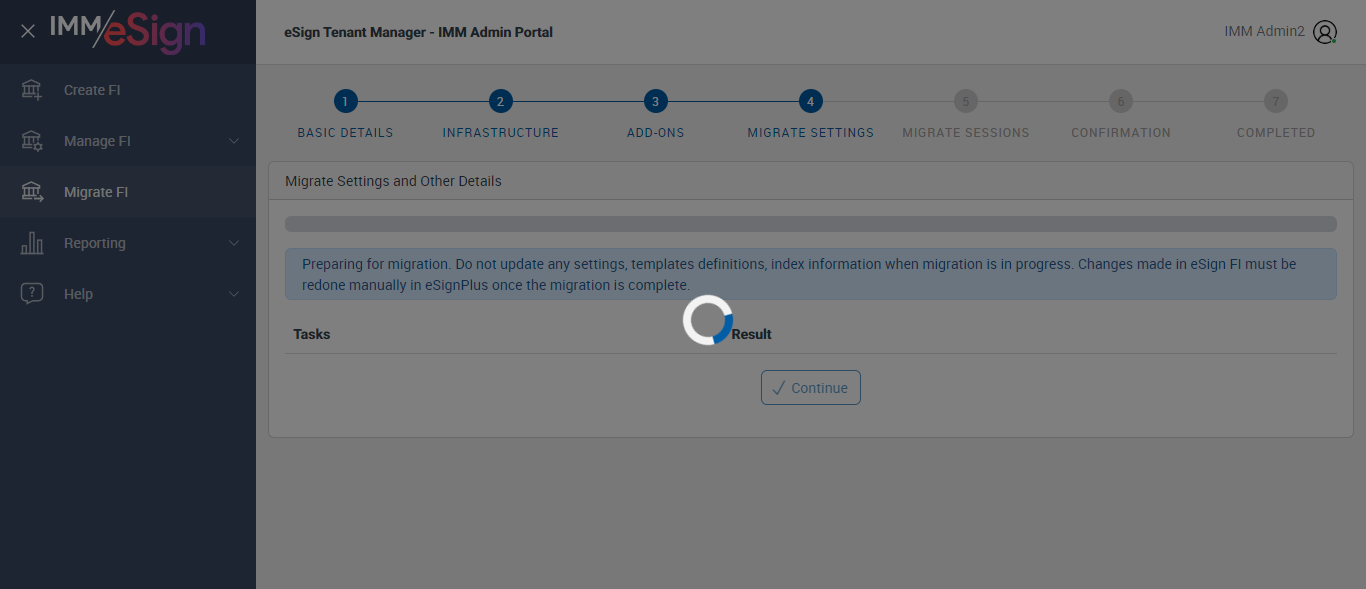Go to Confirmation step label
1366x589 pixels.
(1121, 132)
